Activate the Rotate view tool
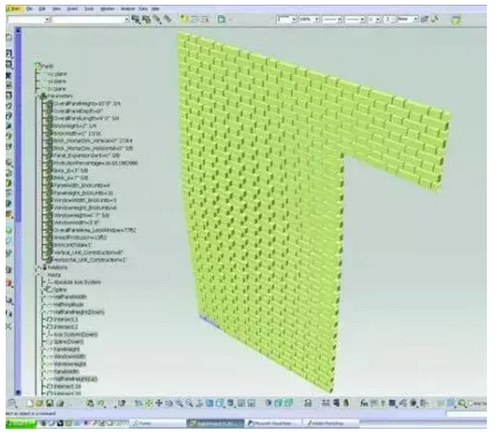This screenshot has width=500, height=434. [169, 404]
